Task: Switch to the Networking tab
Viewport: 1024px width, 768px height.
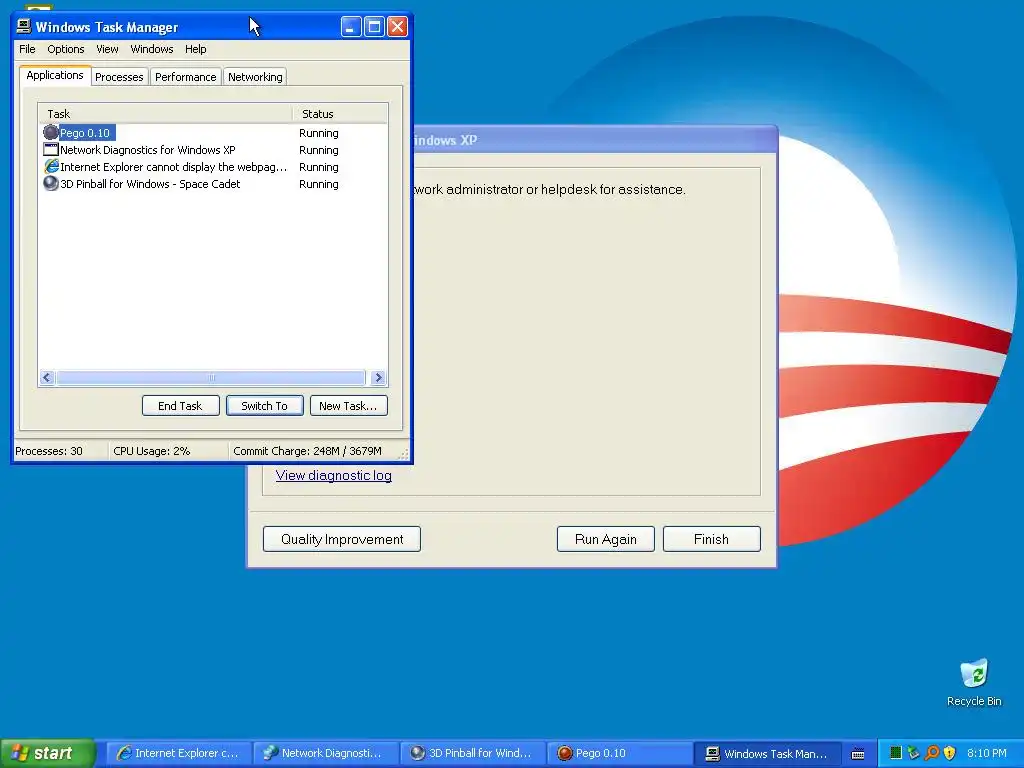Action: tap(255, 77)
